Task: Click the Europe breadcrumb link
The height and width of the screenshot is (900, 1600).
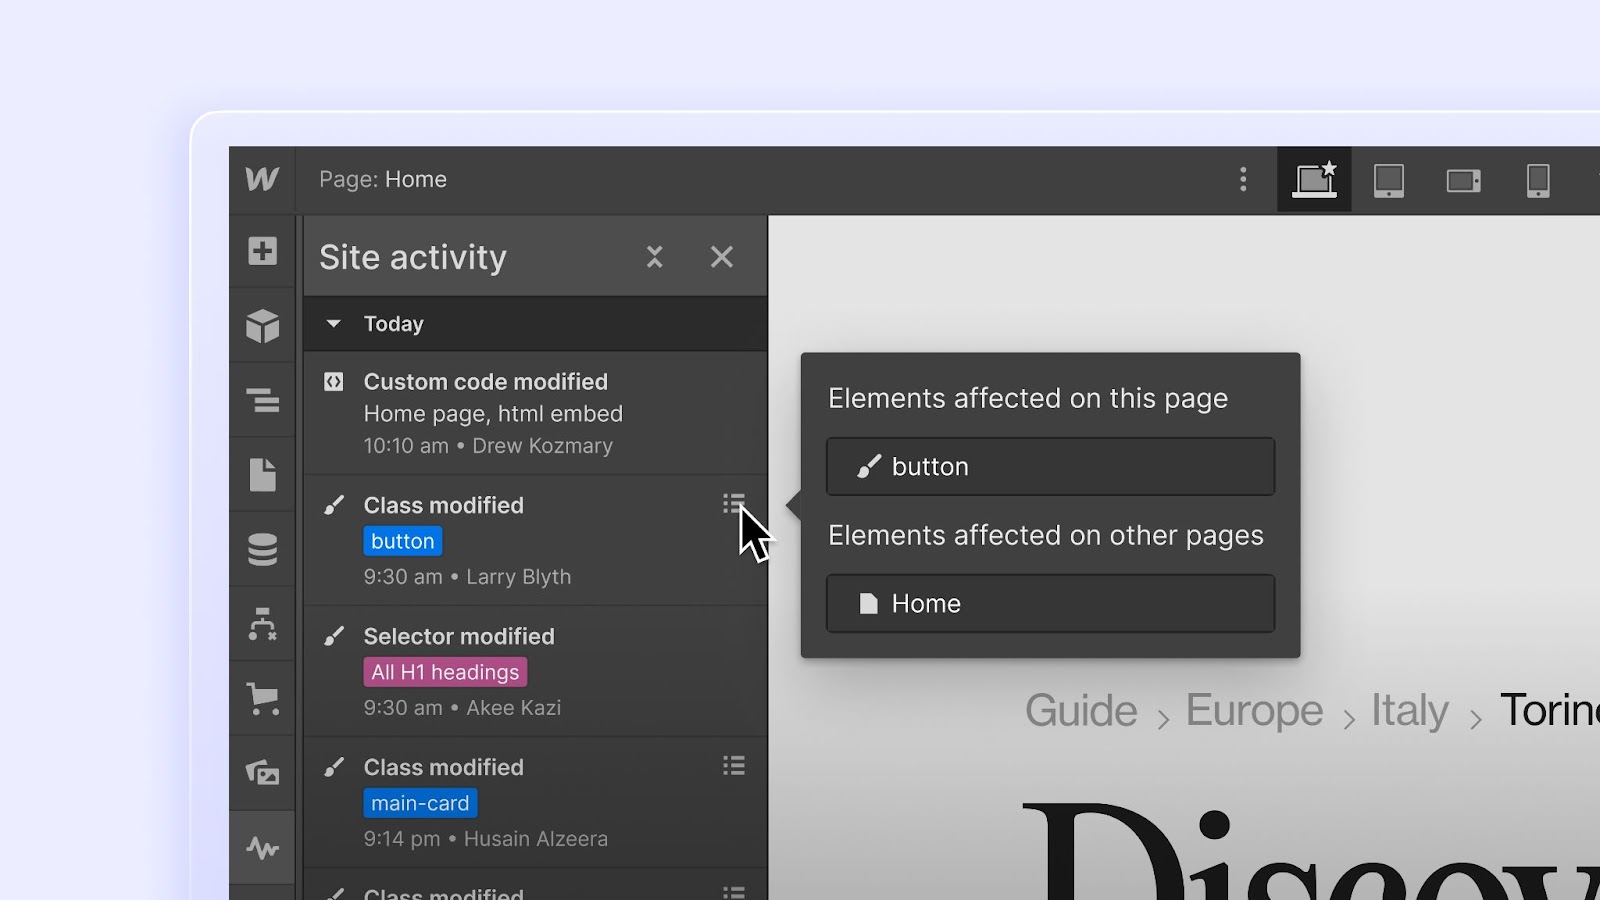Action: point(1254,711)
